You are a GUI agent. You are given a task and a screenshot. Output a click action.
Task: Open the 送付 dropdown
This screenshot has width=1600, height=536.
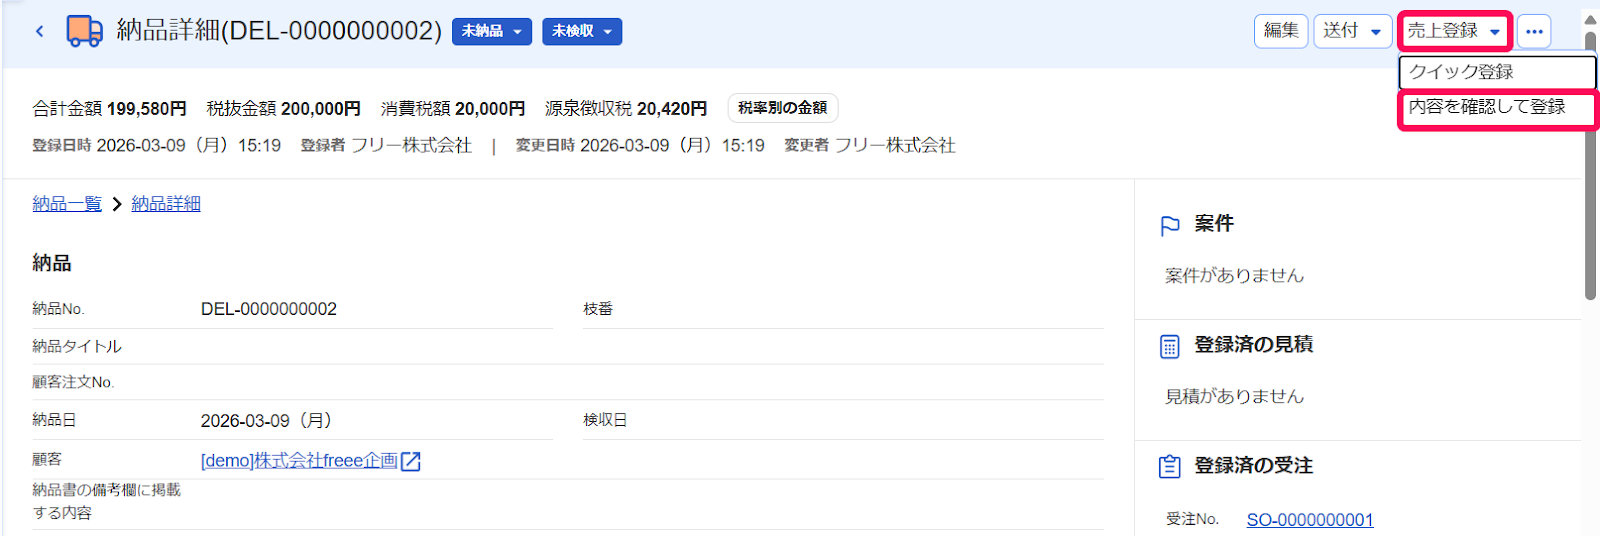(1352, 31)
